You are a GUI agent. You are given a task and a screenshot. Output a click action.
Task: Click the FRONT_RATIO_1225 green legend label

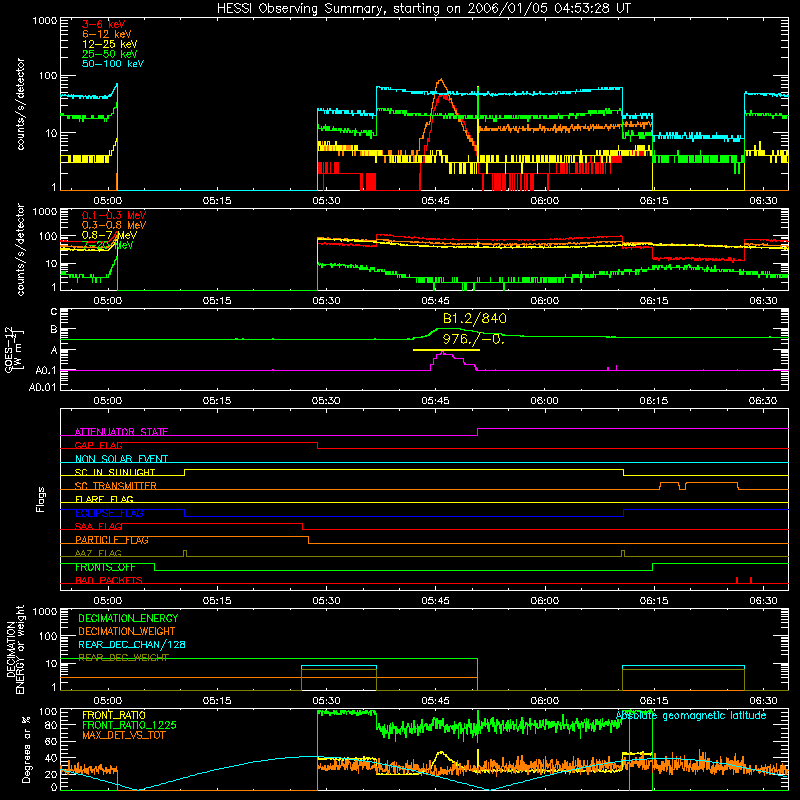pos(129,725)
